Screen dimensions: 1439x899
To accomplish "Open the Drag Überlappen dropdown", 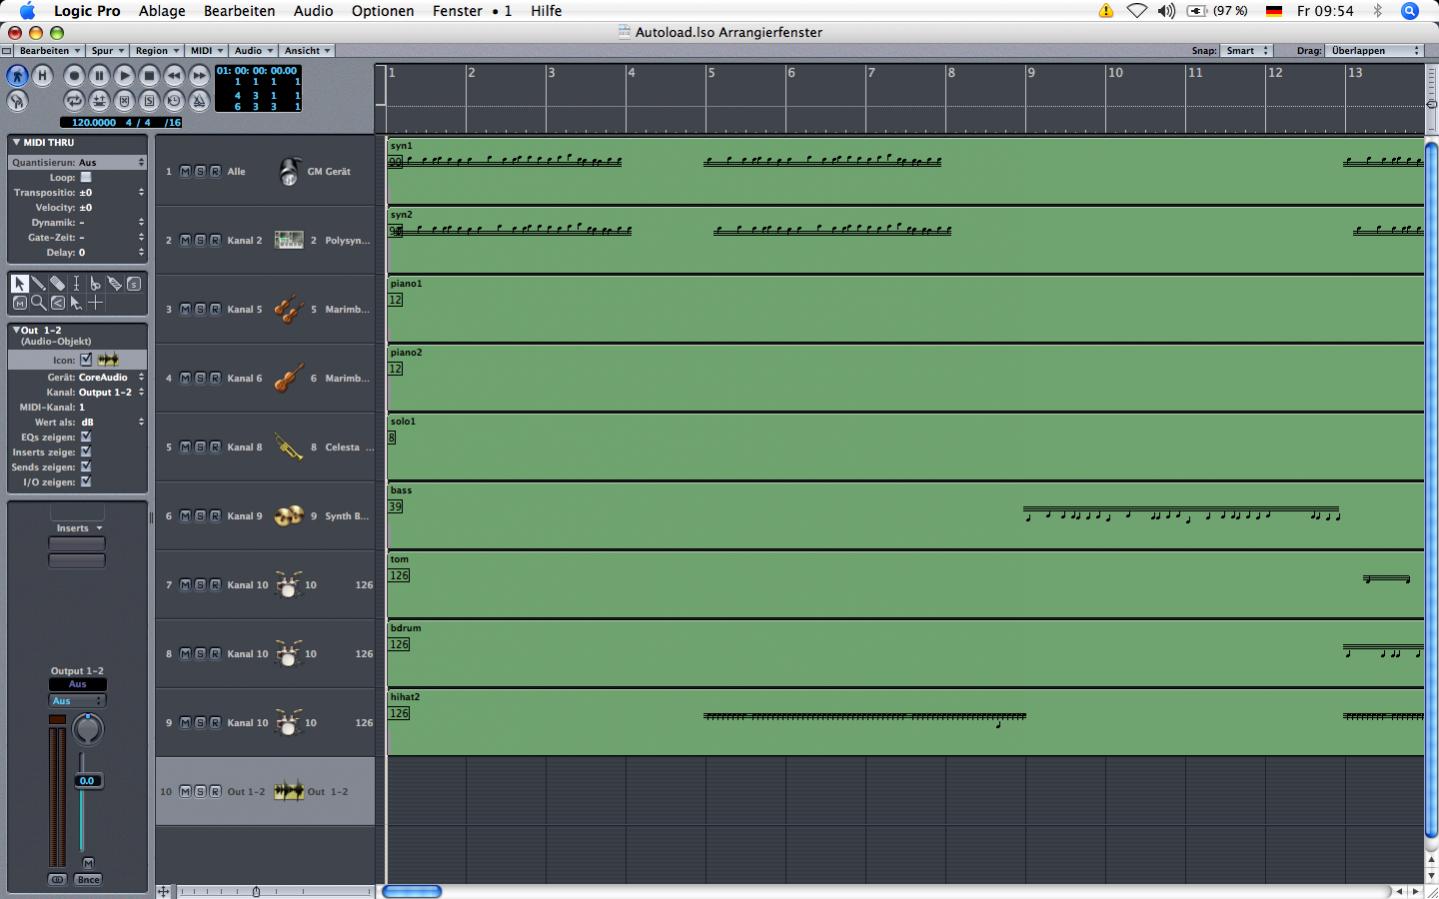I will (x=1374, y=51).
